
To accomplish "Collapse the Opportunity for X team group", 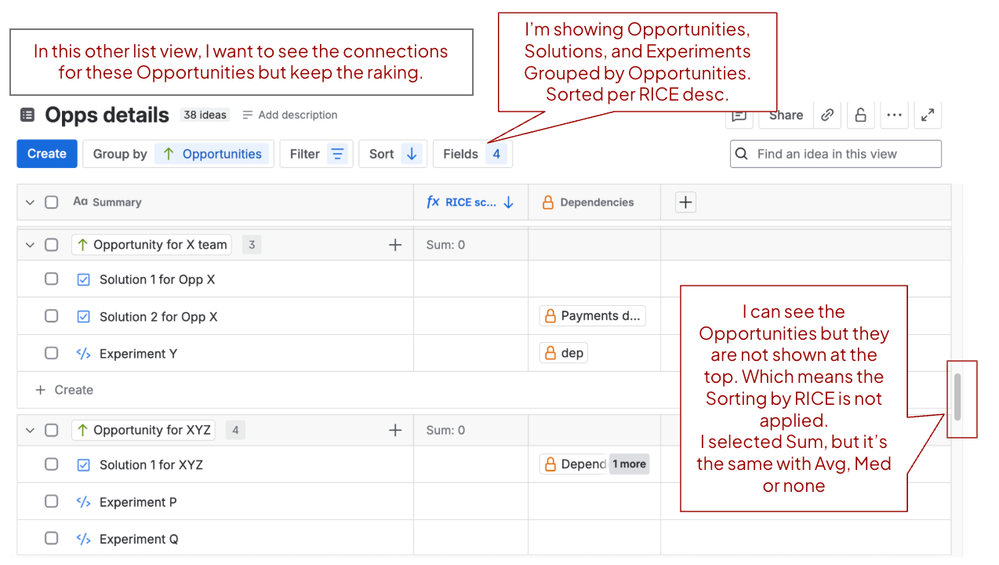I will 30,245.
